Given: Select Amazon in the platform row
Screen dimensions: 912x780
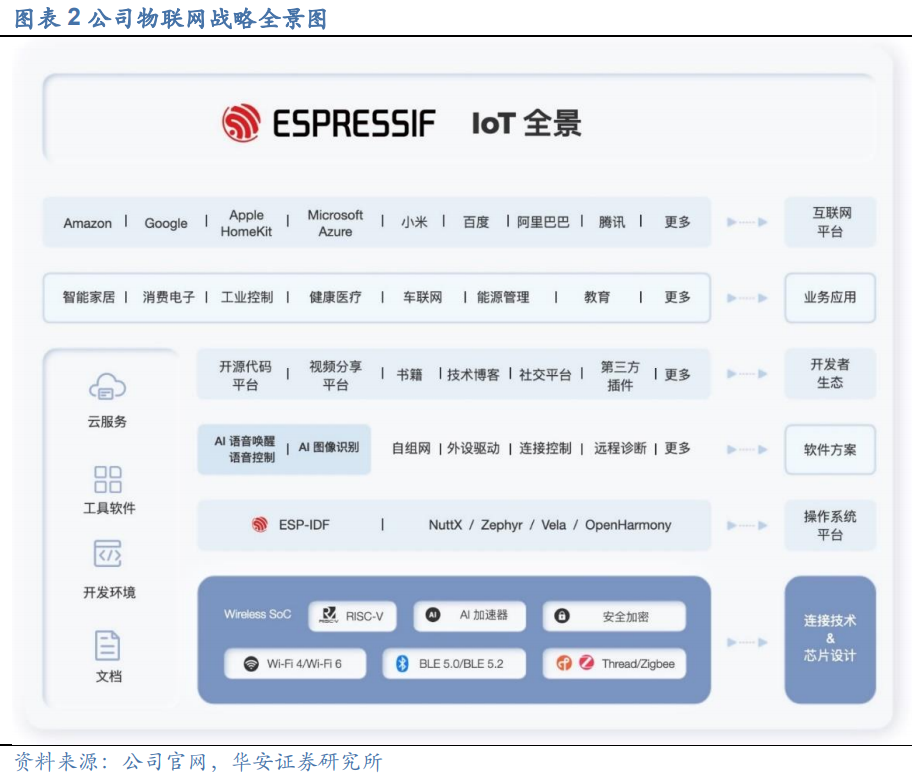Looking at the screenshot, I should pos(88,223).
